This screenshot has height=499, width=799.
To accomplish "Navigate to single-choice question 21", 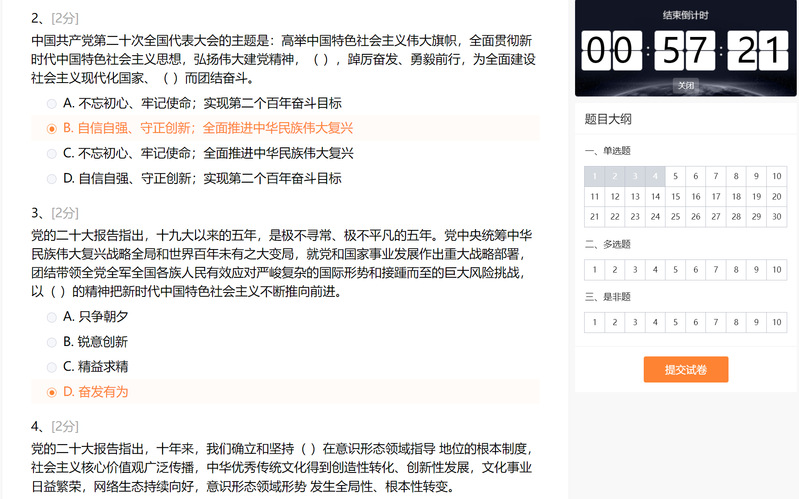I will 595,217.
